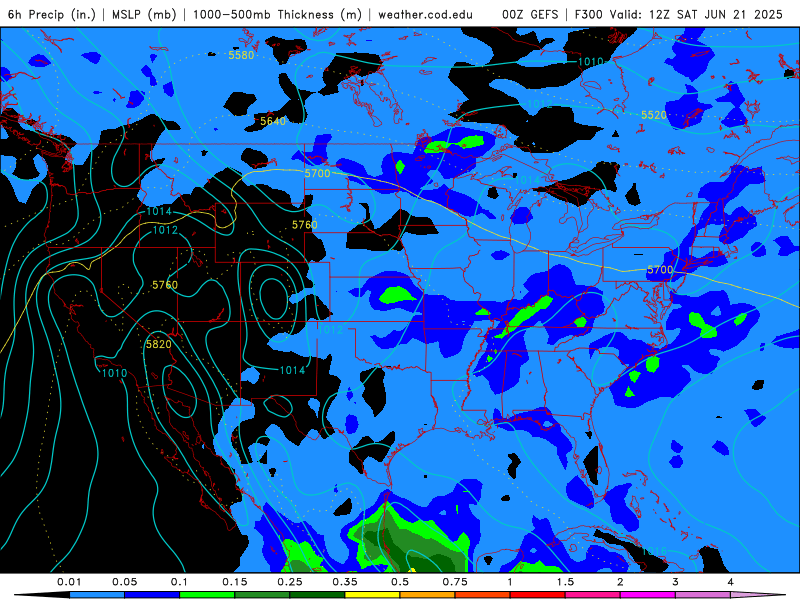This screenshot has width=800, height=600.
Task: Click the "MSLP (mb)" header label
Action: tap(143, 14)
